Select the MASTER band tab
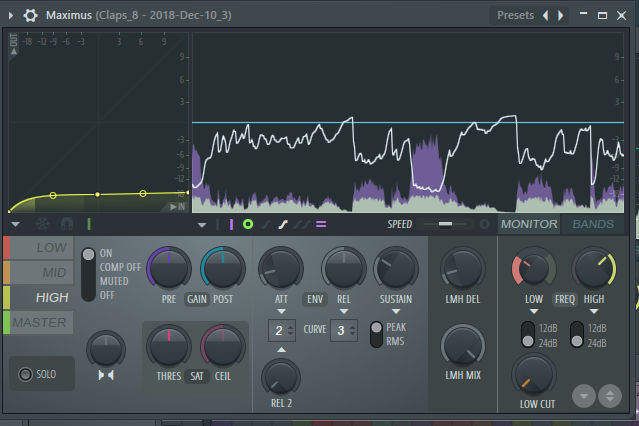This screenshot has width=639, height=426. click(x=42, y=322)
